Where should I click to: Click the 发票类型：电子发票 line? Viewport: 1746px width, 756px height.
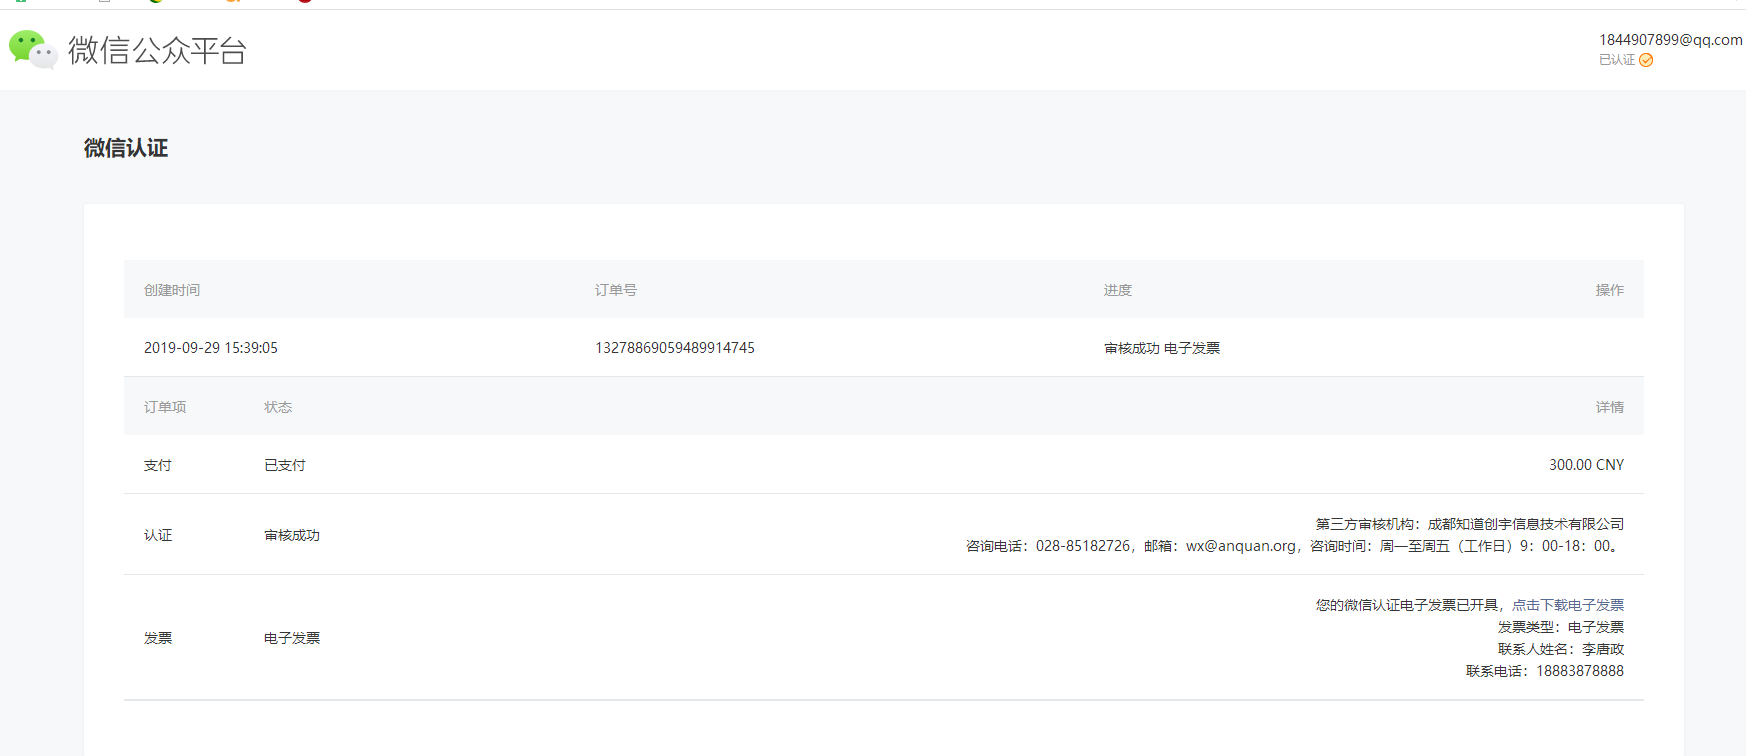point(1561,627)
